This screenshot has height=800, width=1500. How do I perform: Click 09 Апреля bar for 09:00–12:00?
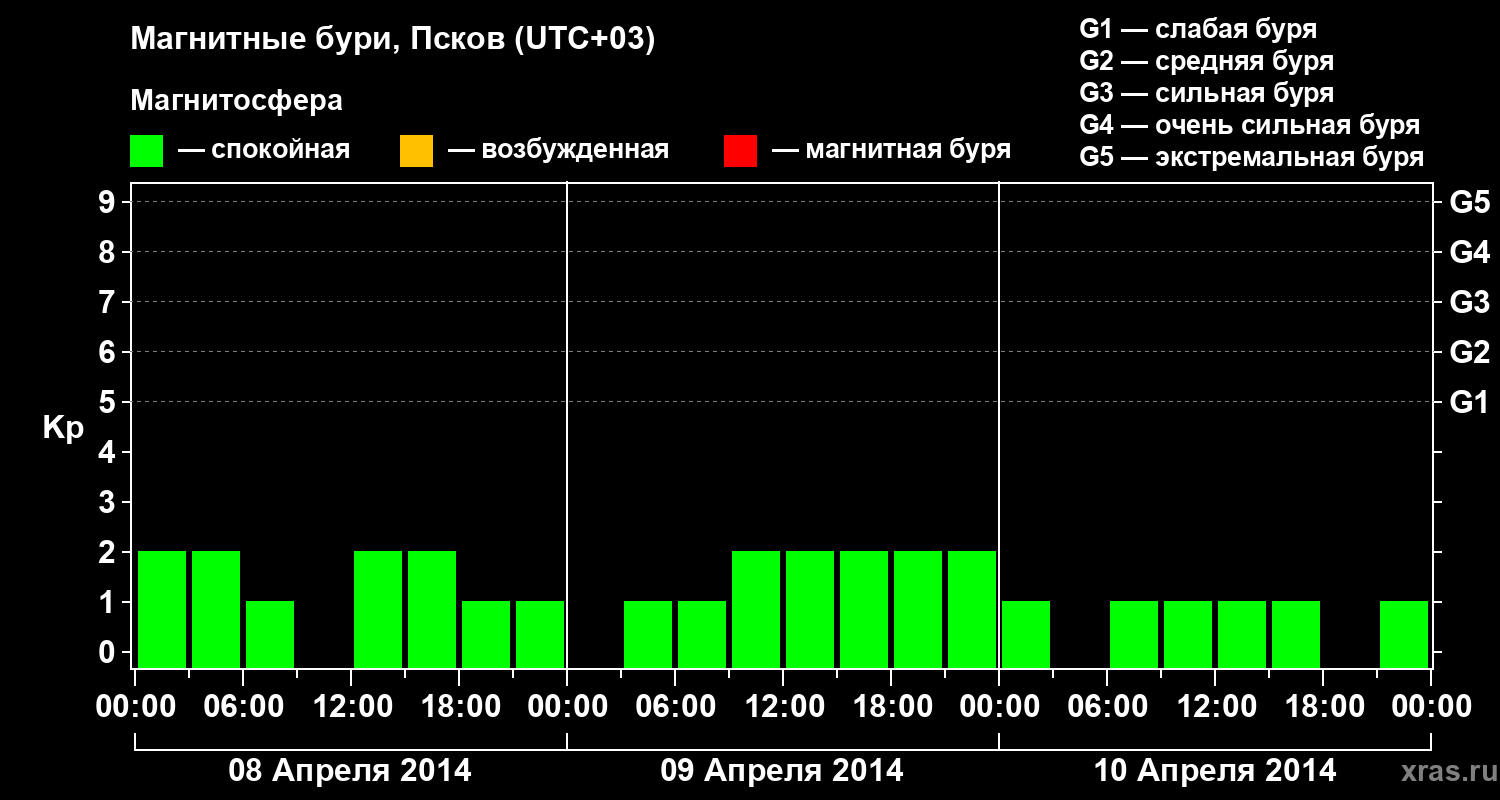(756, 609)
